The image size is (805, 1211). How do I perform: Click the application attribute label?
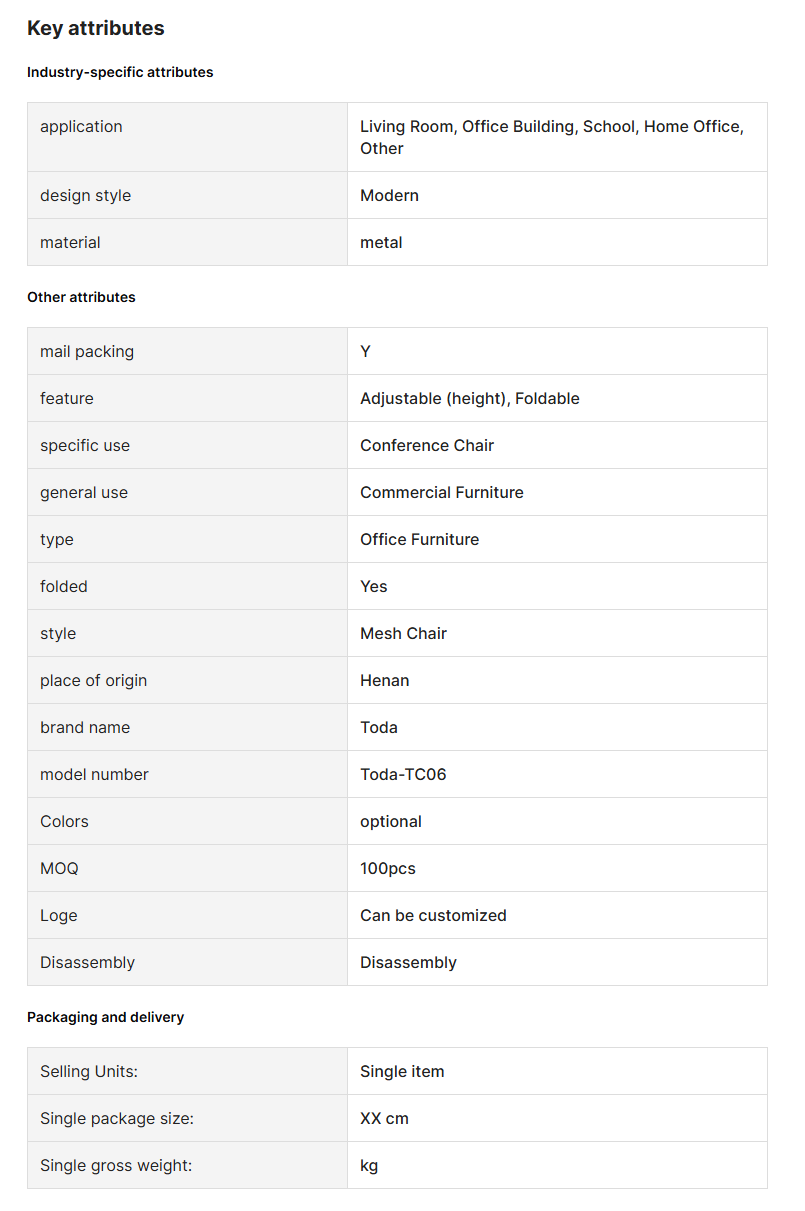tap(81, 126)
